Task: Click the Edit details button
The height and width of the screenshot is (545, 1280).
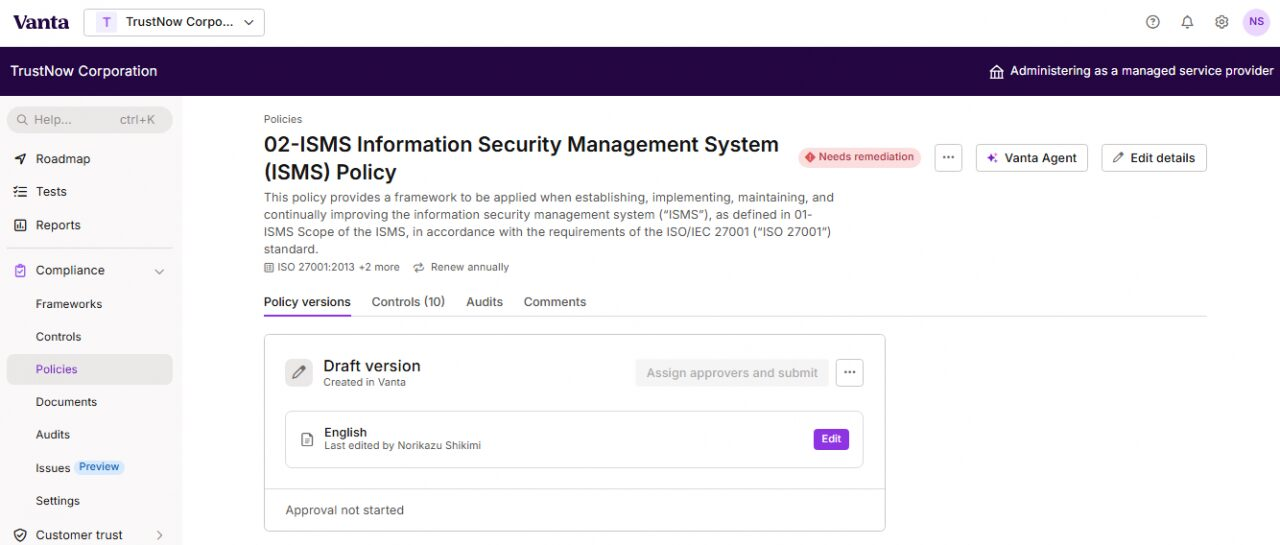Action: coord(1154,158)
